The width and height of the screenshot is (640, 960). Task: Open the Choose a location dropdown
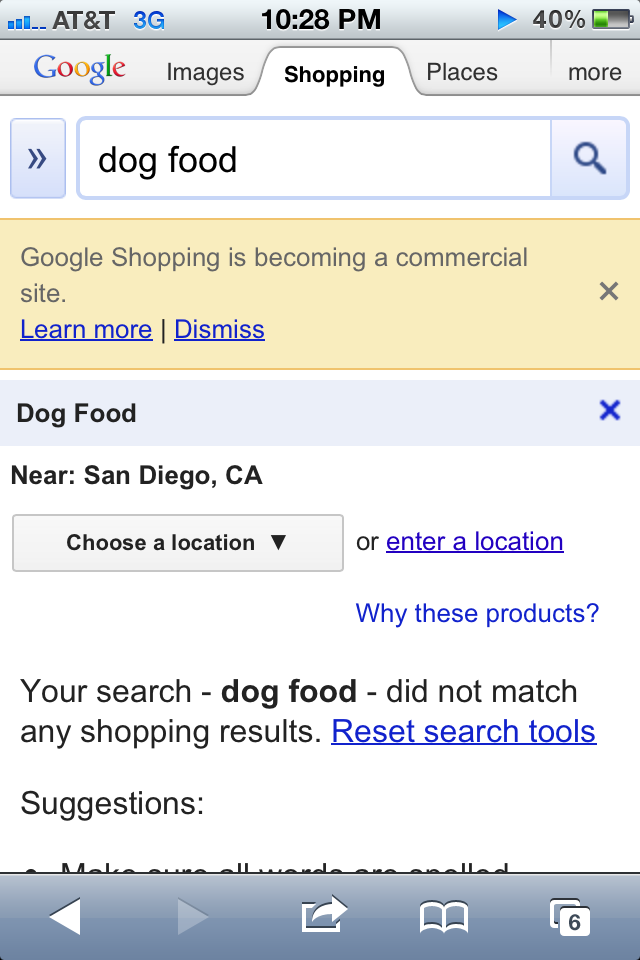[178, 543]
